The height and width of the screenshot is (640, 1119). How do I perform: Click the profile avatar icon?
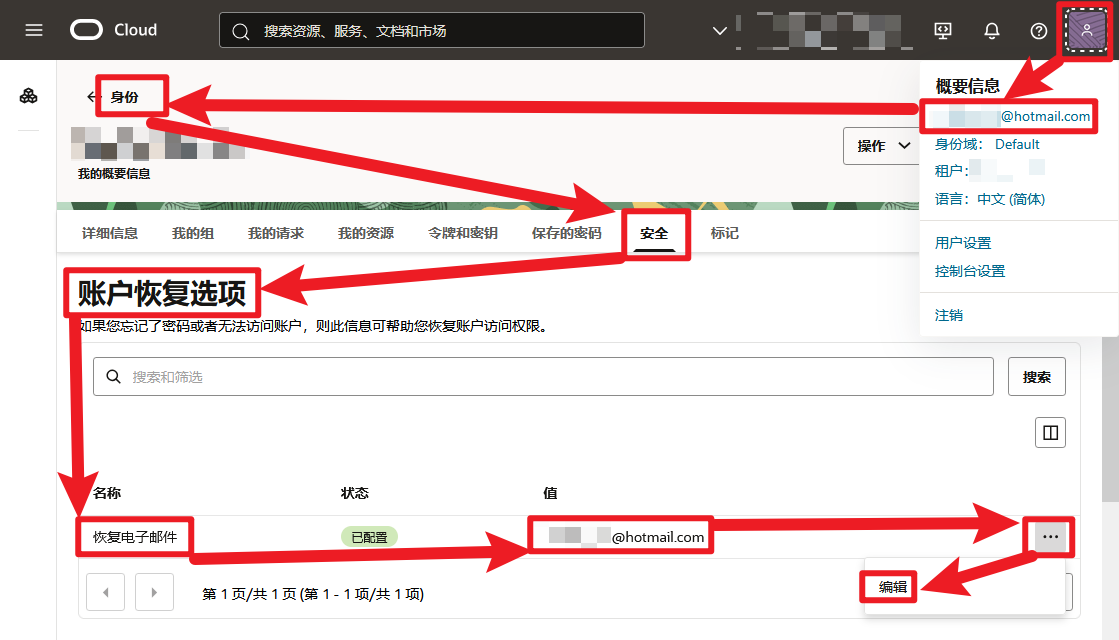click(x=1086, y=30)
